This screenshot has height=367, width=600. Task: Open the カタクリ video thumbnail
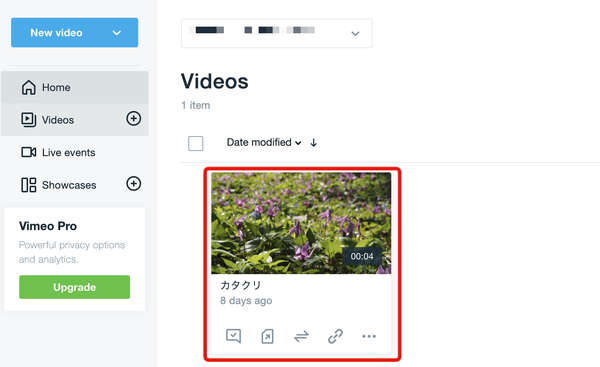301,223
